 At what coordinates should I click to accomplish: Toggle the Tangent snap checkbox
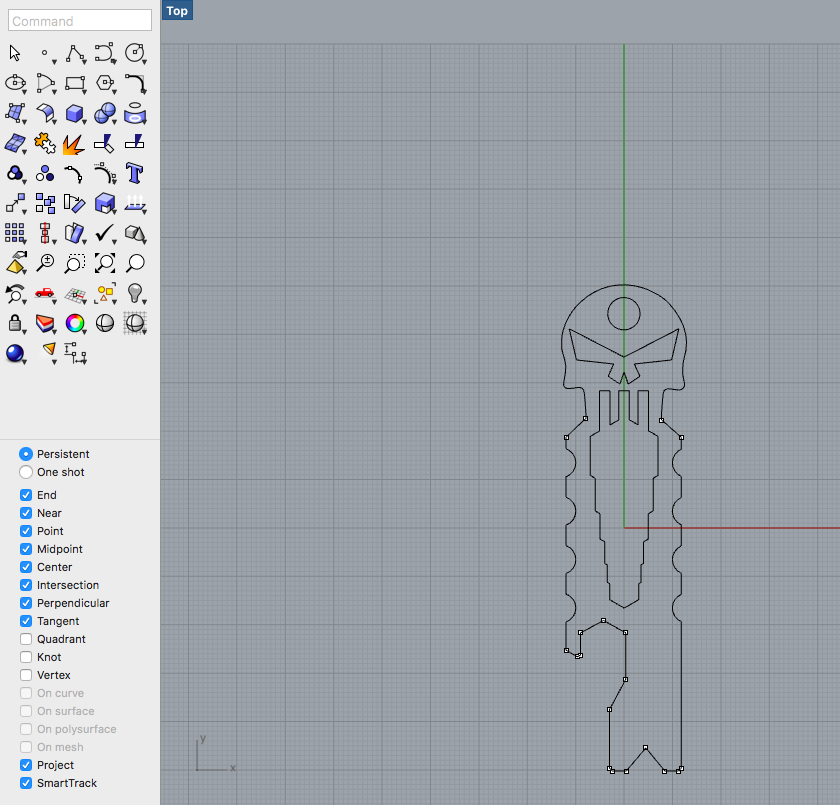[26, 621]
